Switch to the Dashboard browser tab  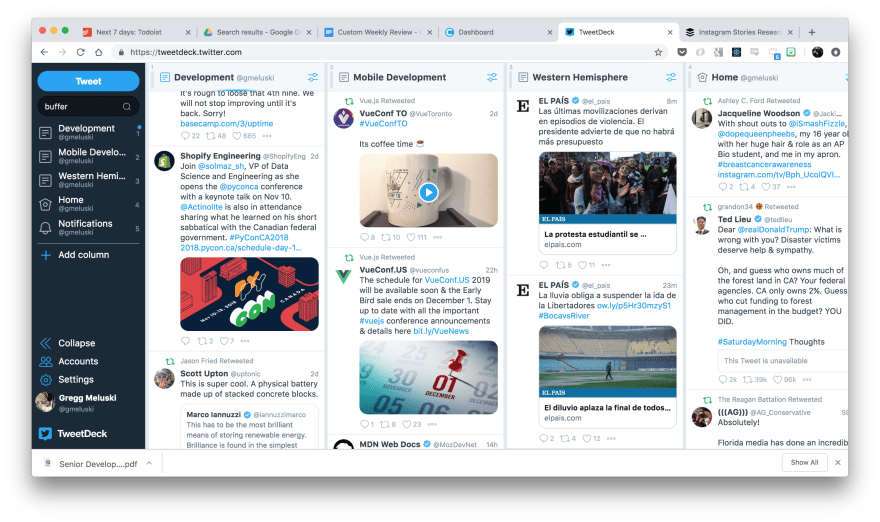pyautogui.click(x=498, y=32)
